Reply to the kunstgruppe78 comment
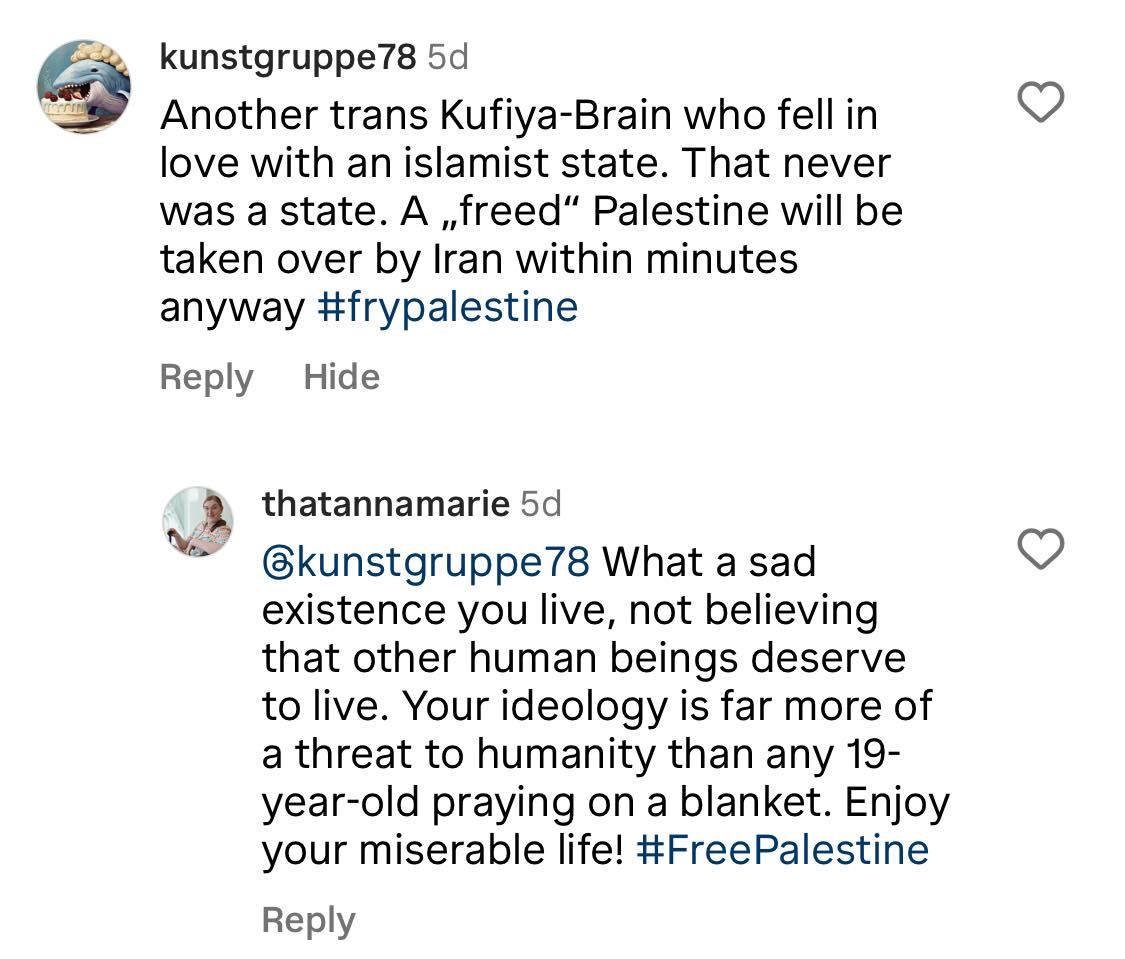Viewport: 1125px width, 959px height. click(x=206, y=377)
